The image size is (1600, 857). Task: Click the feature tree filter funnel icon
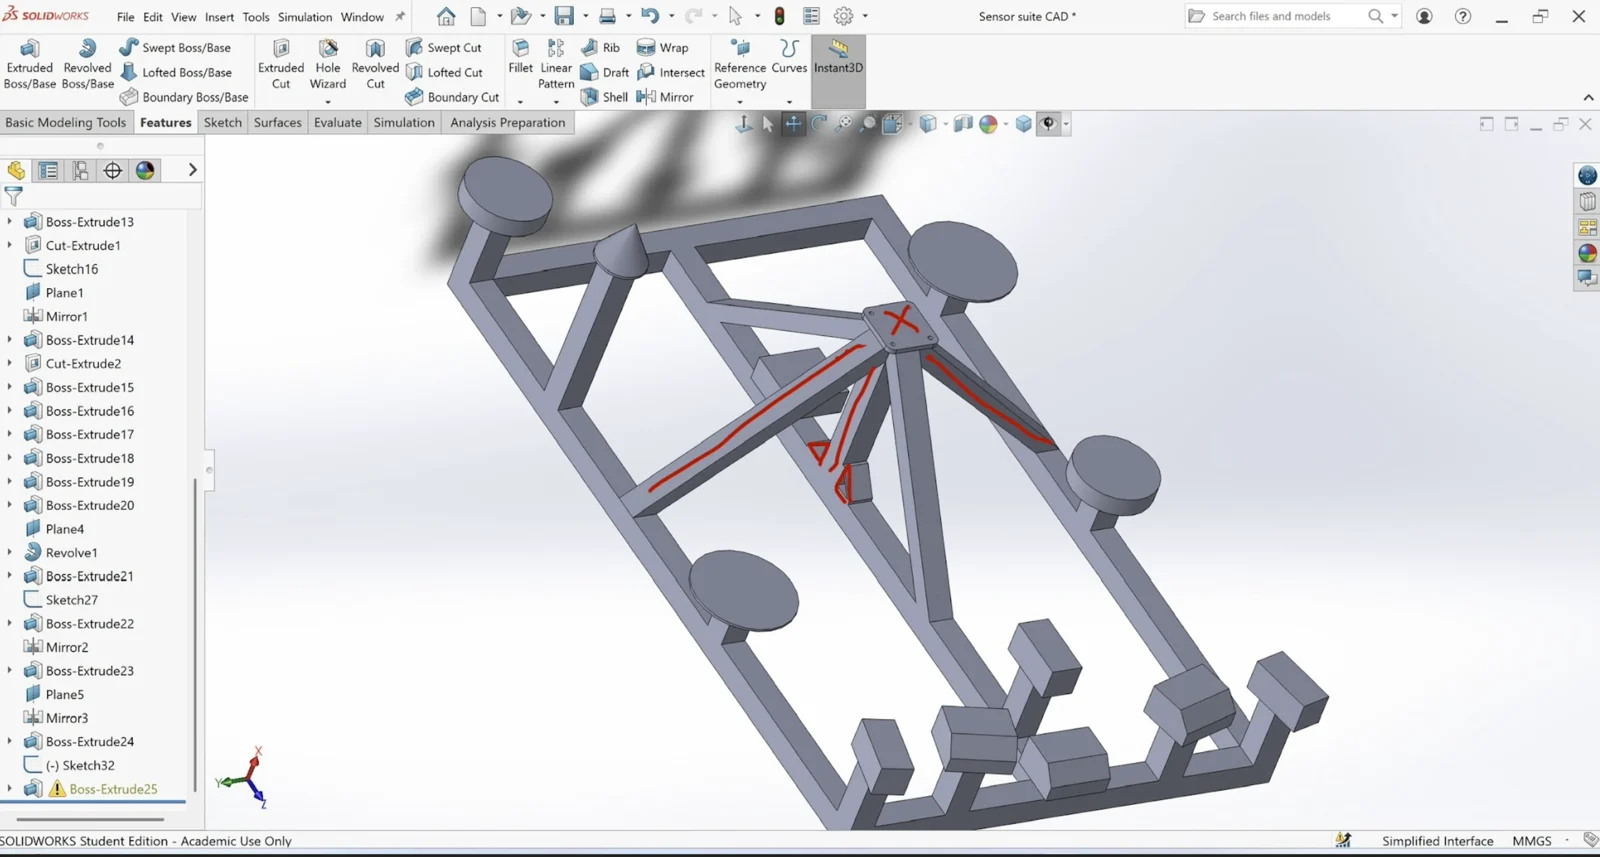pyautogui.click(x=13, y=196)
